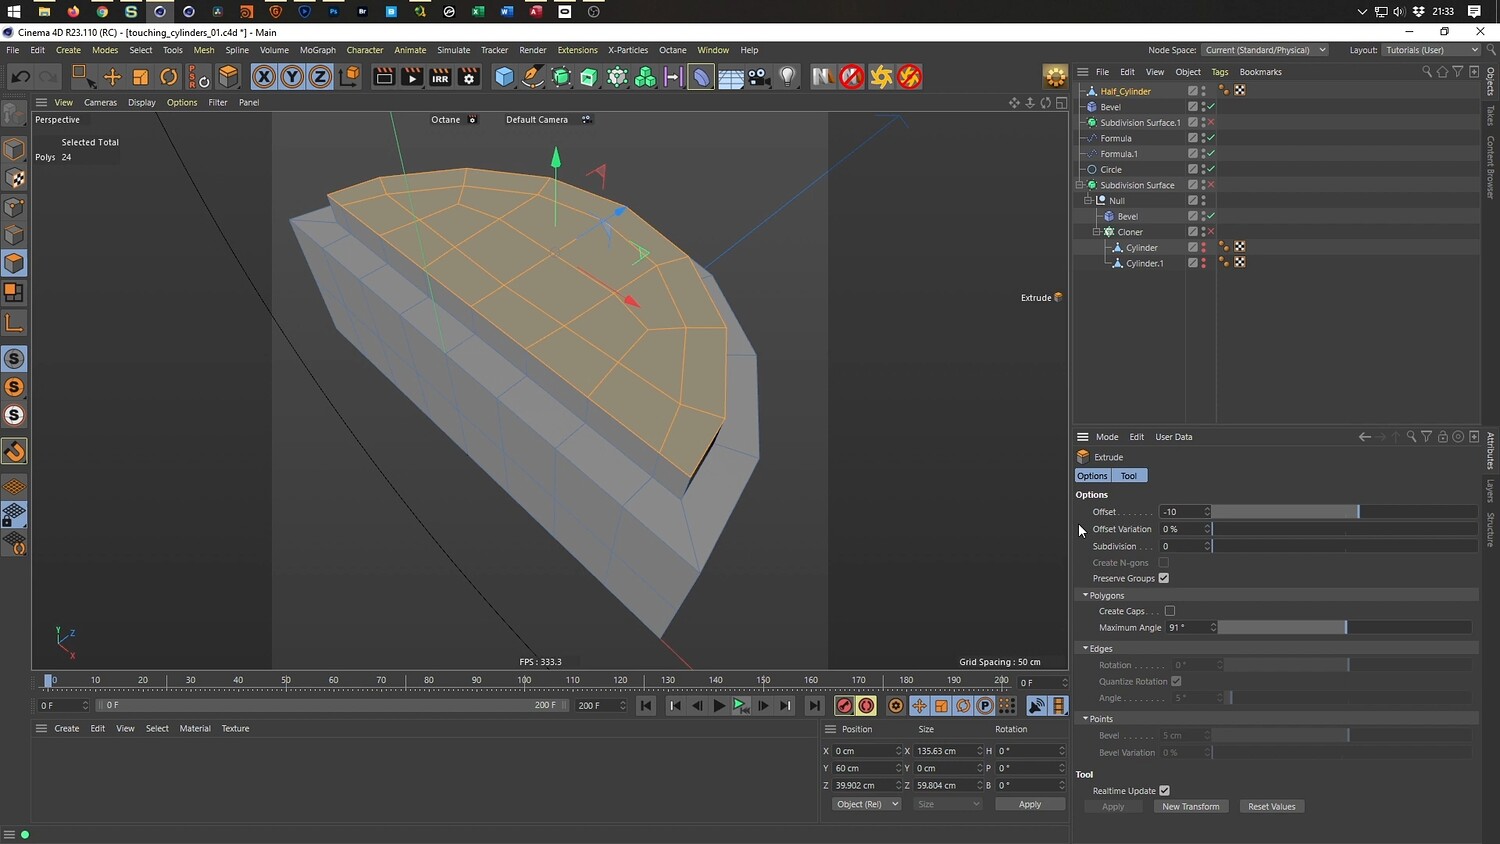Toggle the X axis lock

263,77
